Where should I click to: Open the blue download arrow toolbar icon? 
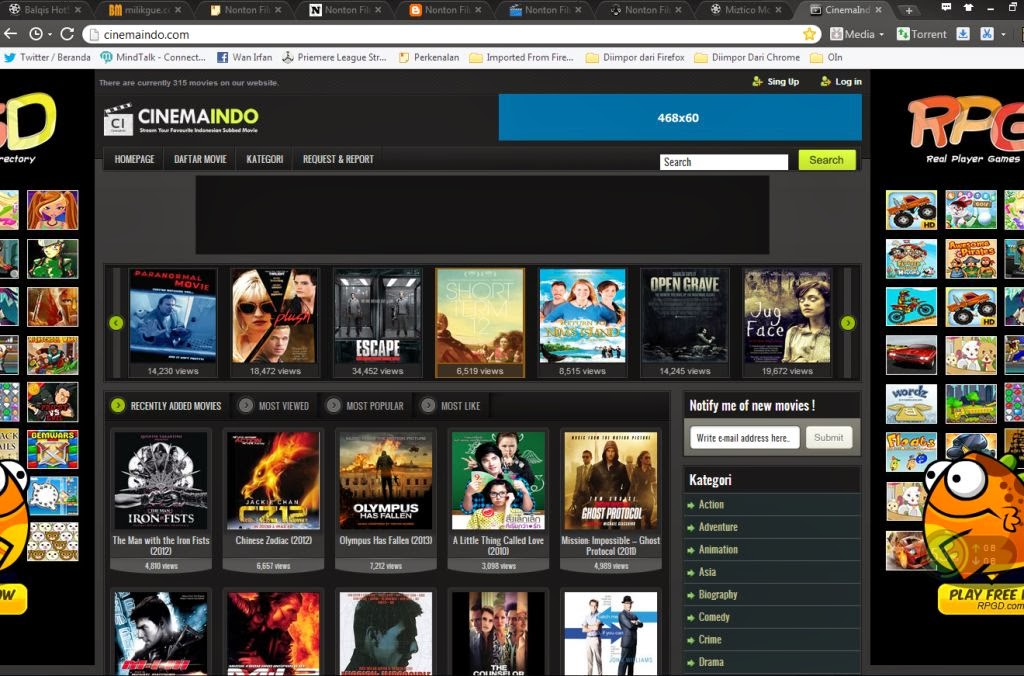[963, 34]
